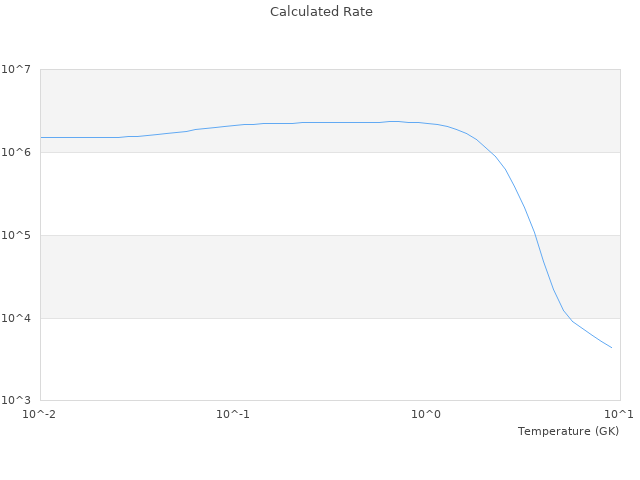The height and width of the screenshot is (480, 640).
Task: Select the 10^7 y-axis label
Action: 16,69
